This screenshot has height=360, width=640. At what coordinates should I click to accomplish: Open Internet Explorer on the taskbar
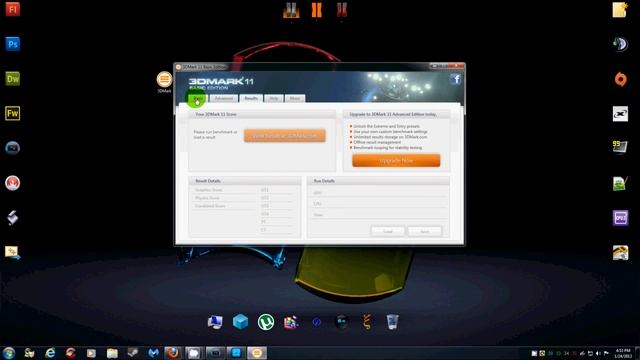point(50,353)
